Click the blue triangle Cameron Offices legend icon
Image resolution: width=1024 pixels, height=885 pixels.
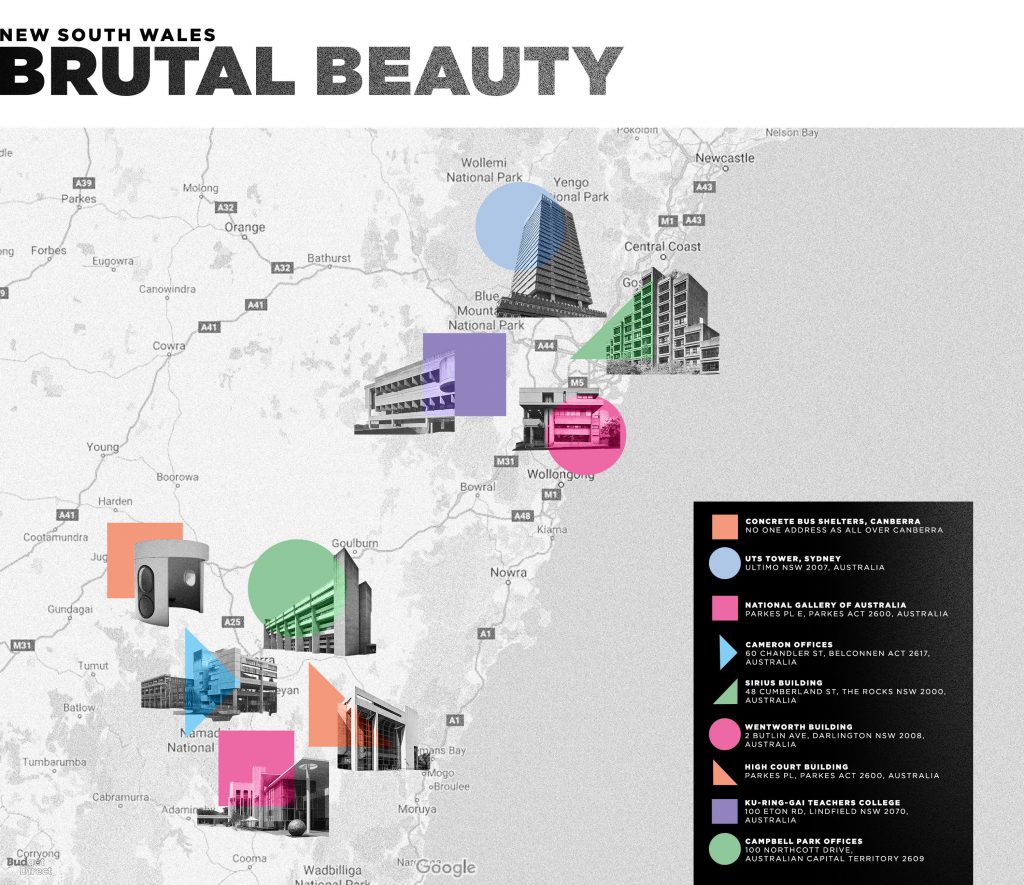pos(726,652)
